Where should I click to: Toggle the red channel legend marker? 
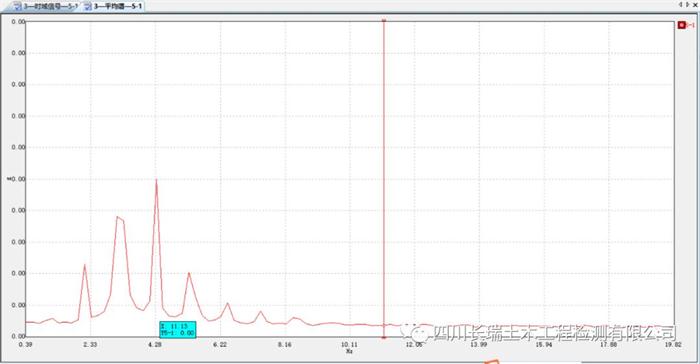pos(682,25)
